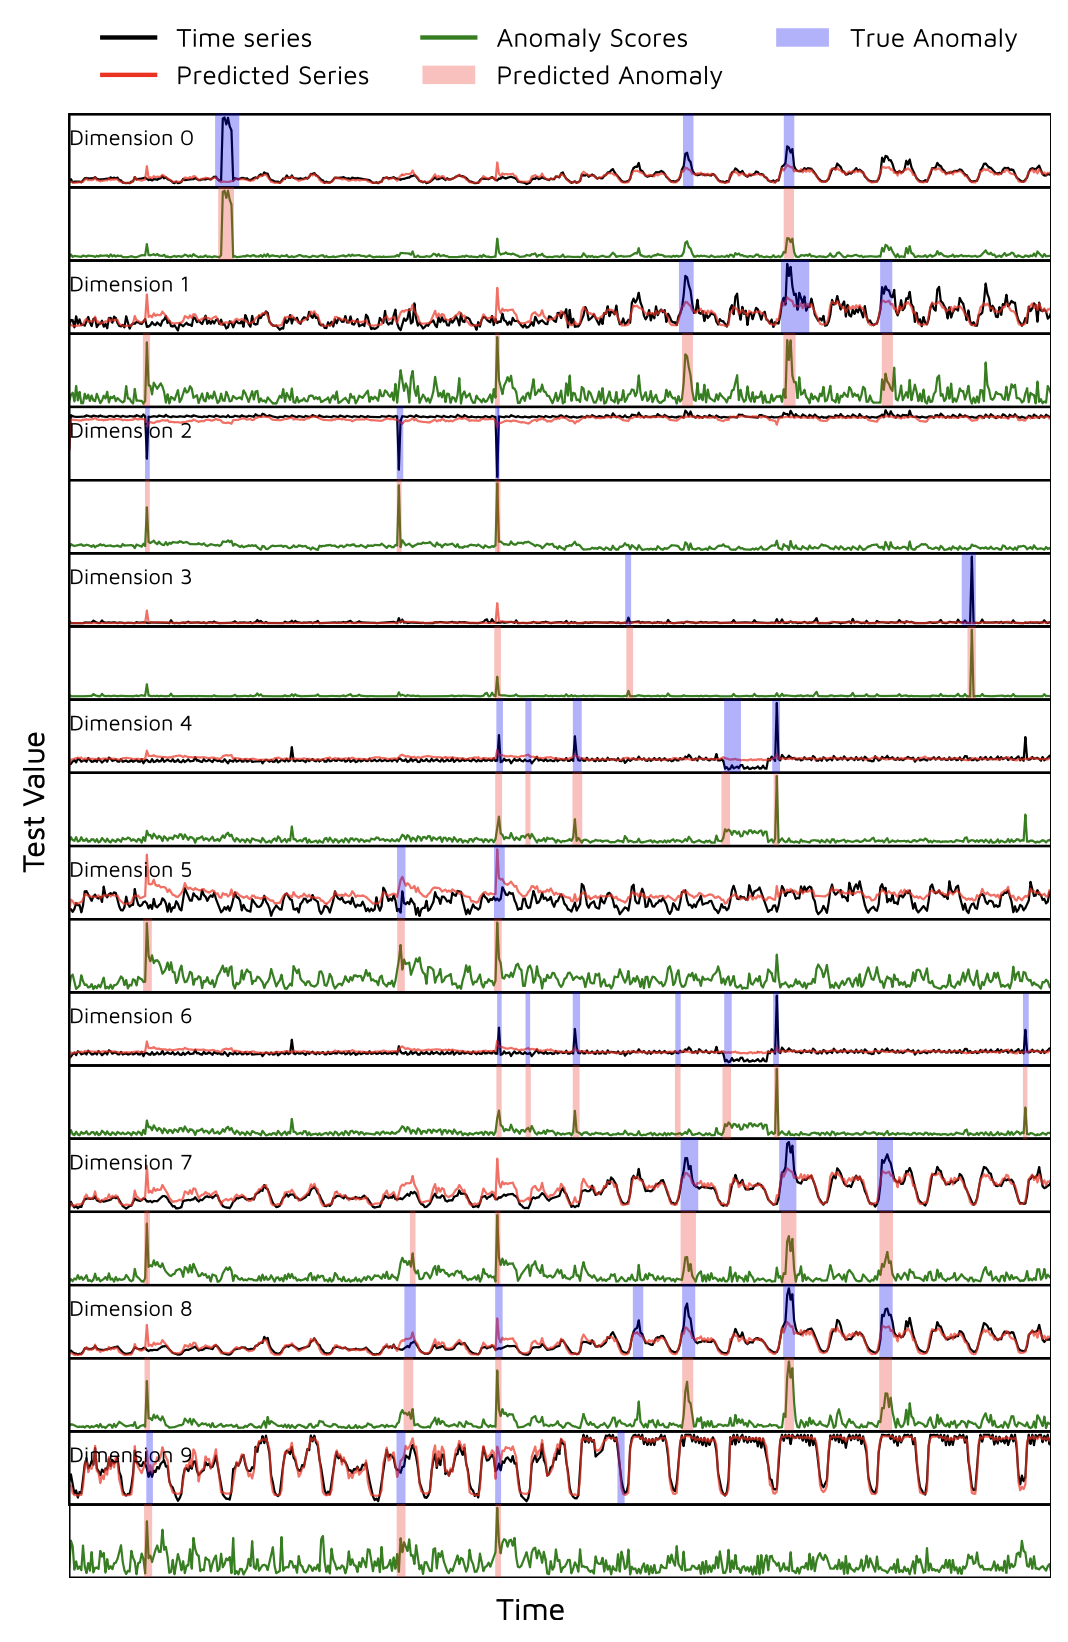
Task: Click the "Dimension 7" subplot label
Action: click(131, 1162)
